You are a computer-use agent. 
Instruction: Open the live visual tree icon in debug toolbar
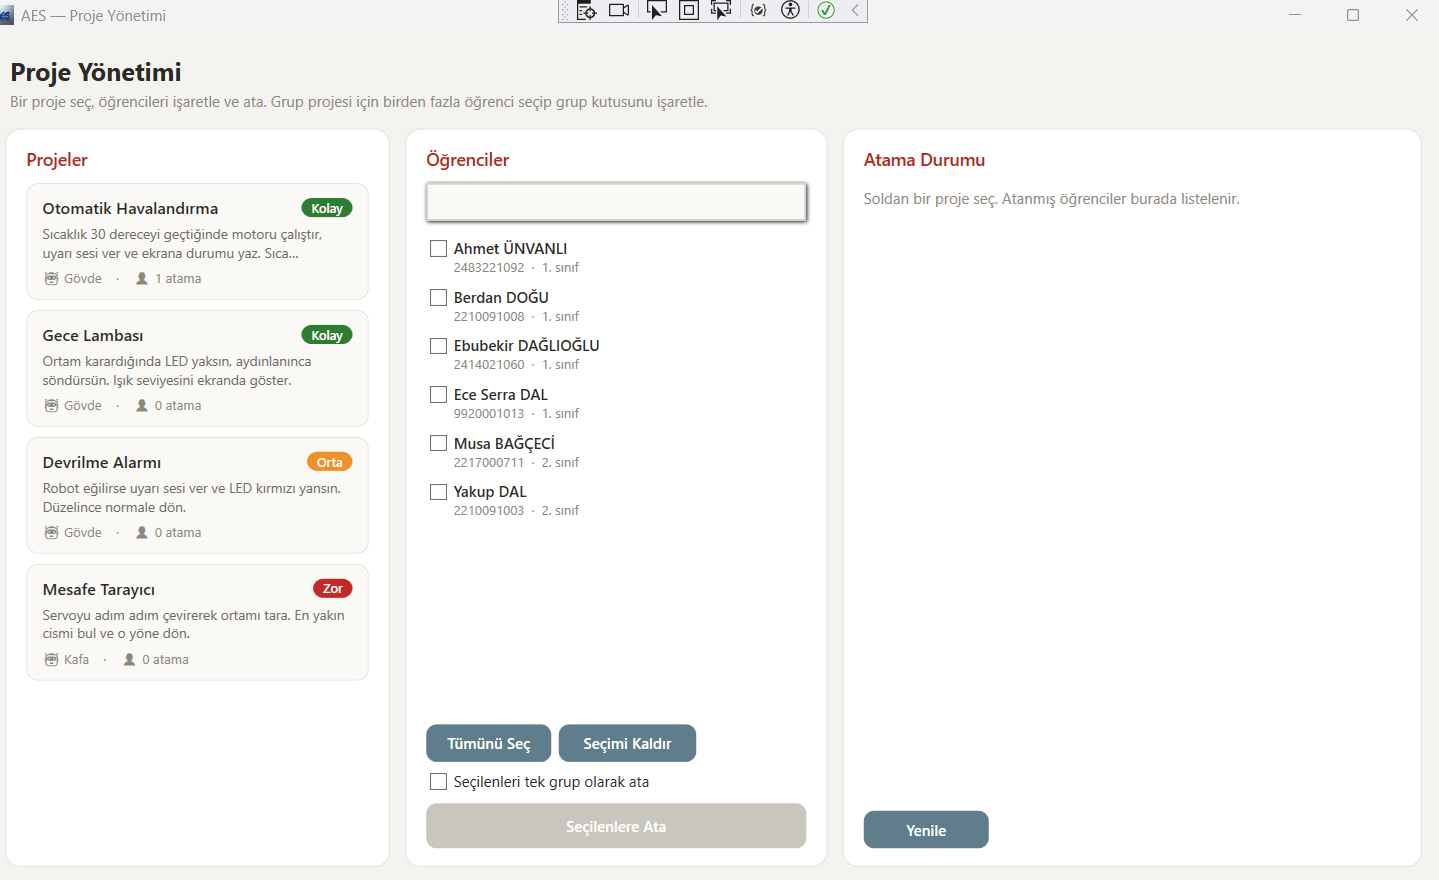pyautogui.click(x=587, y=11)
